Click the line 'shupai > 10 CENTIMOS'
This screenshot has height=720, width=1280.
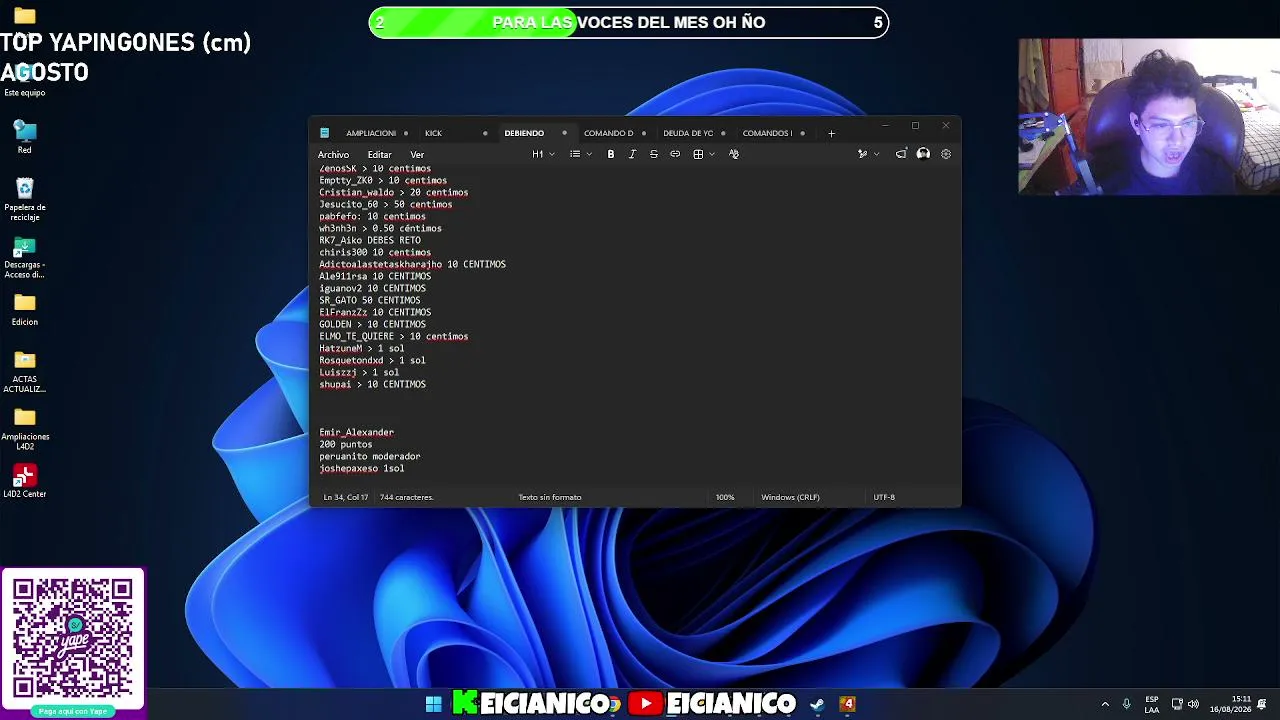(373, 384)
